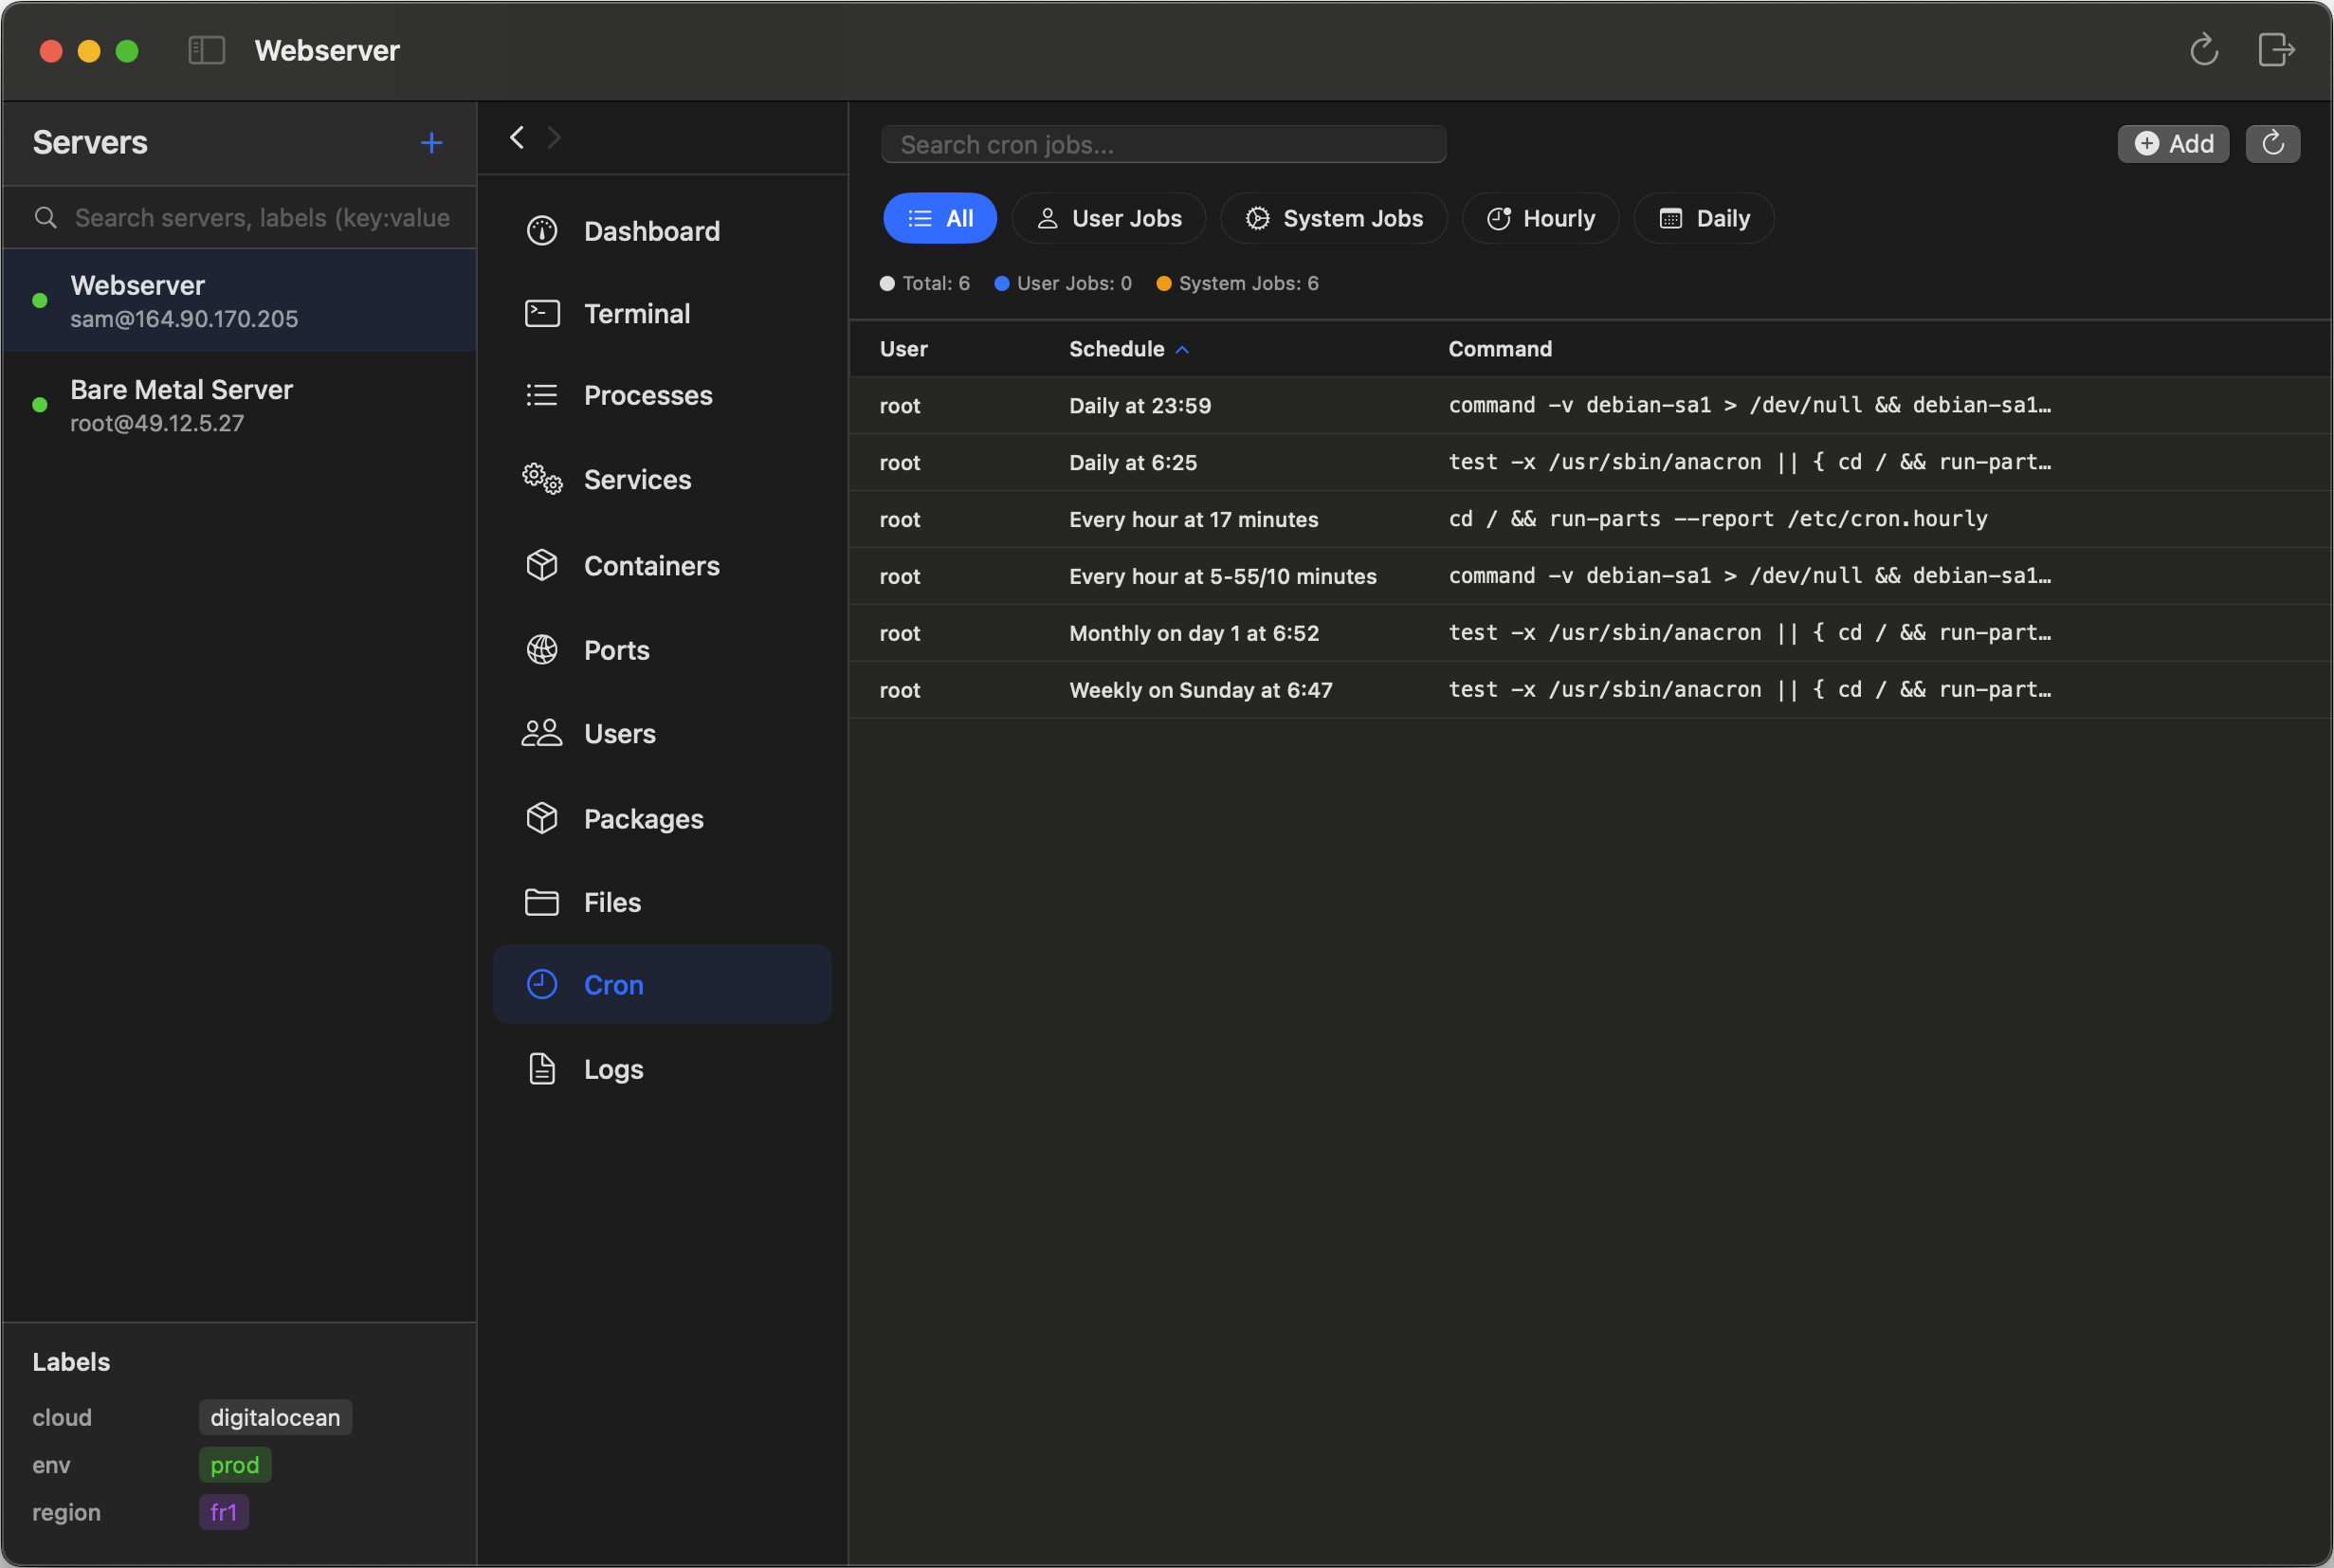Click the cron.hourly run-parts command text
The width and height of the screenshot is (2334, 1568).
tap(1718, 519)
